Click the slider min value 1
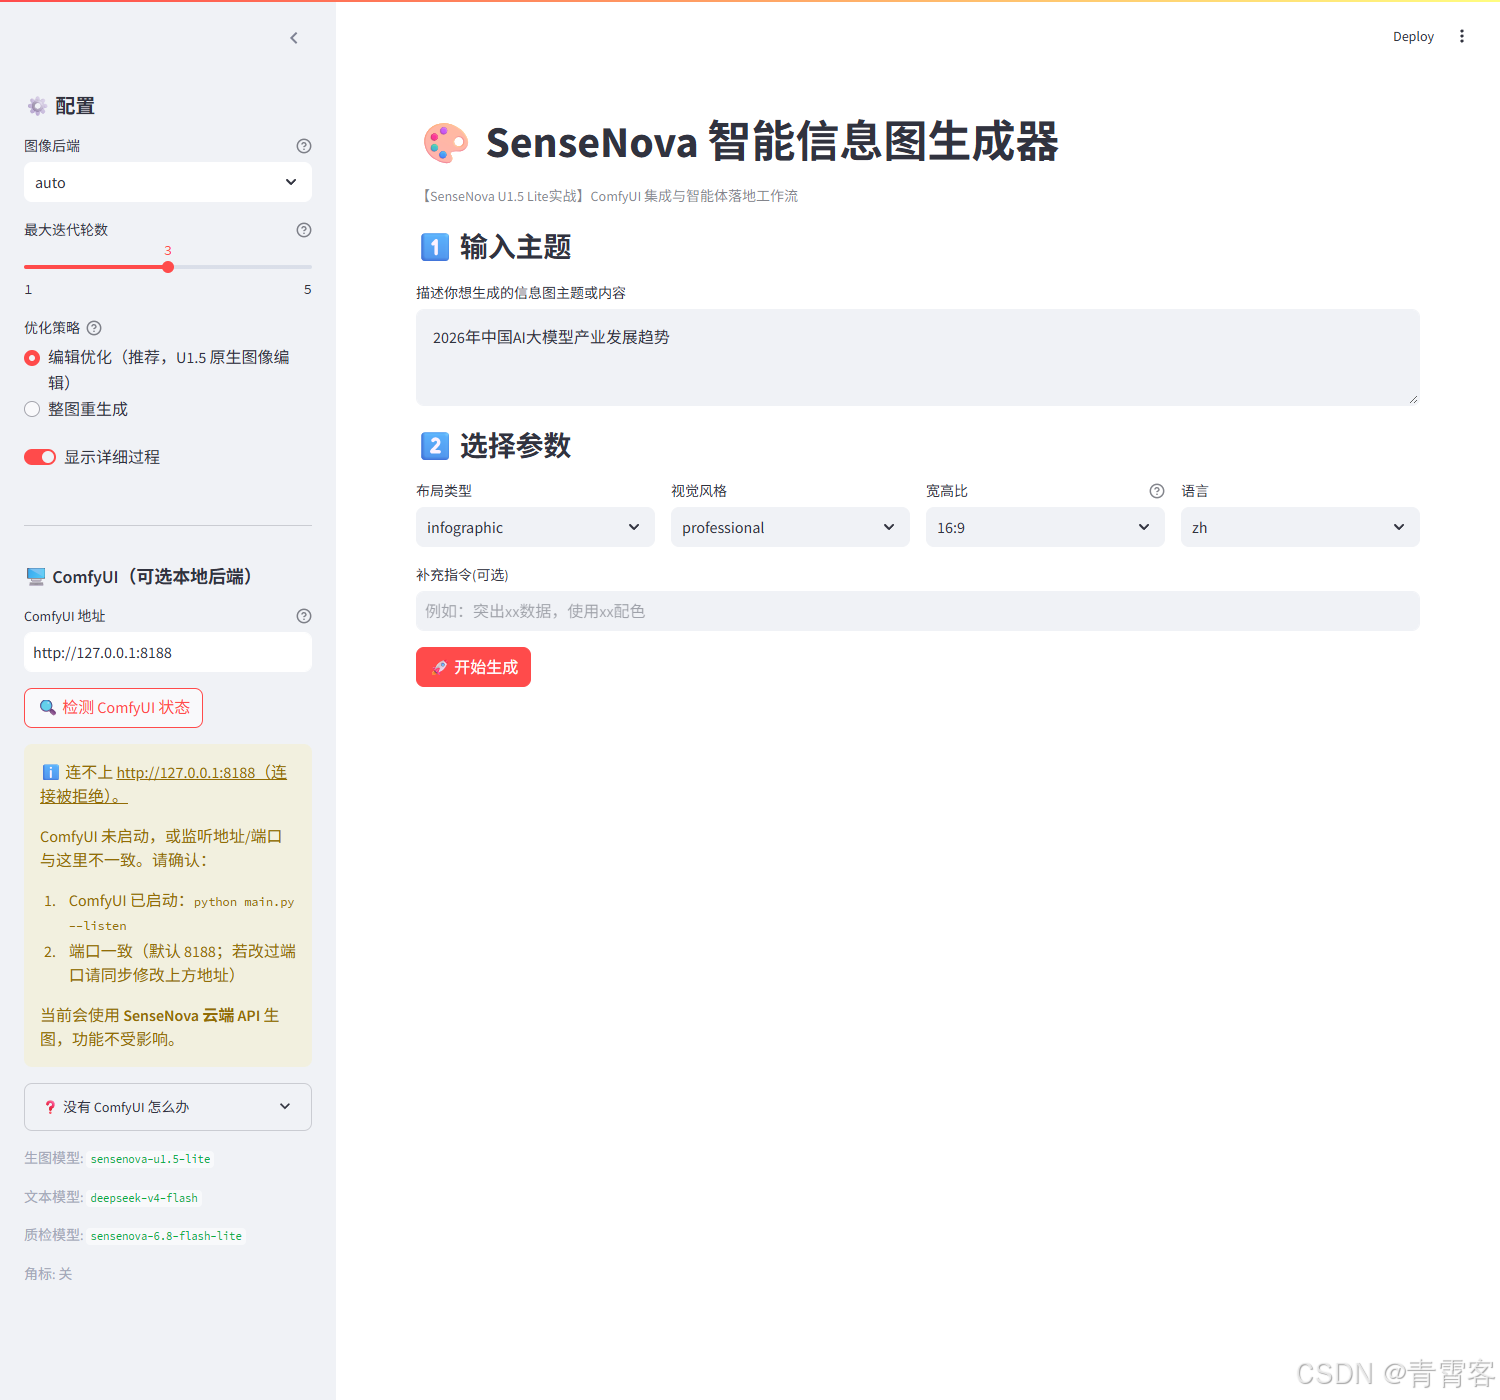Screen dimensions: 1500x1400 (x=28, y=290)
